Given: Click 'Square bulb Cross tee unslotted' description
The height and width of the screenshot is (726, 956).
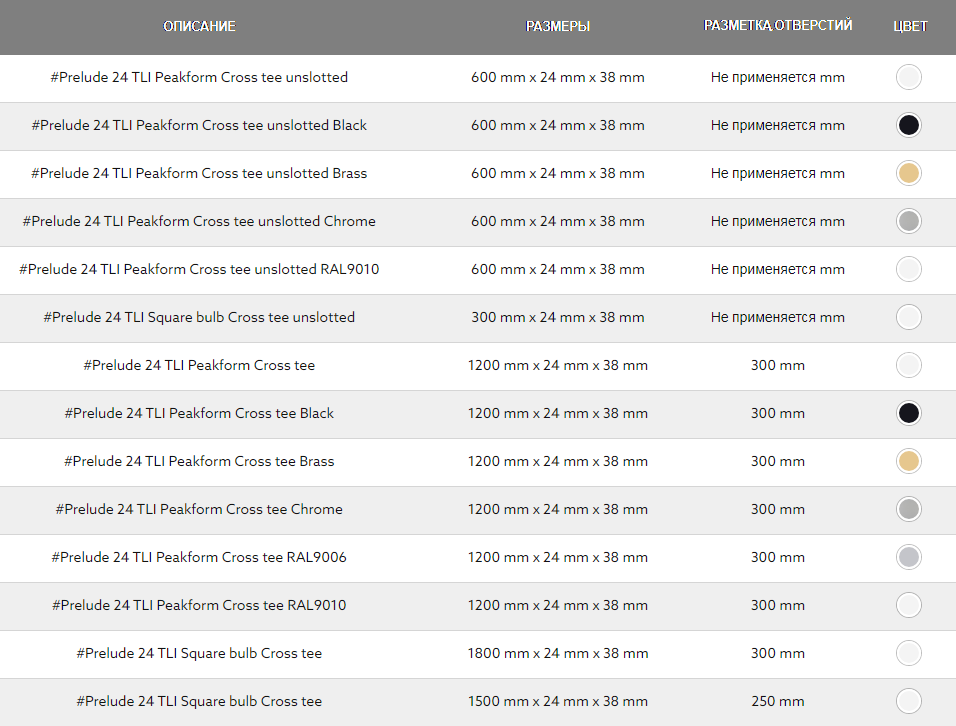Looking at the screenshot, I should (x=199, y=318).
